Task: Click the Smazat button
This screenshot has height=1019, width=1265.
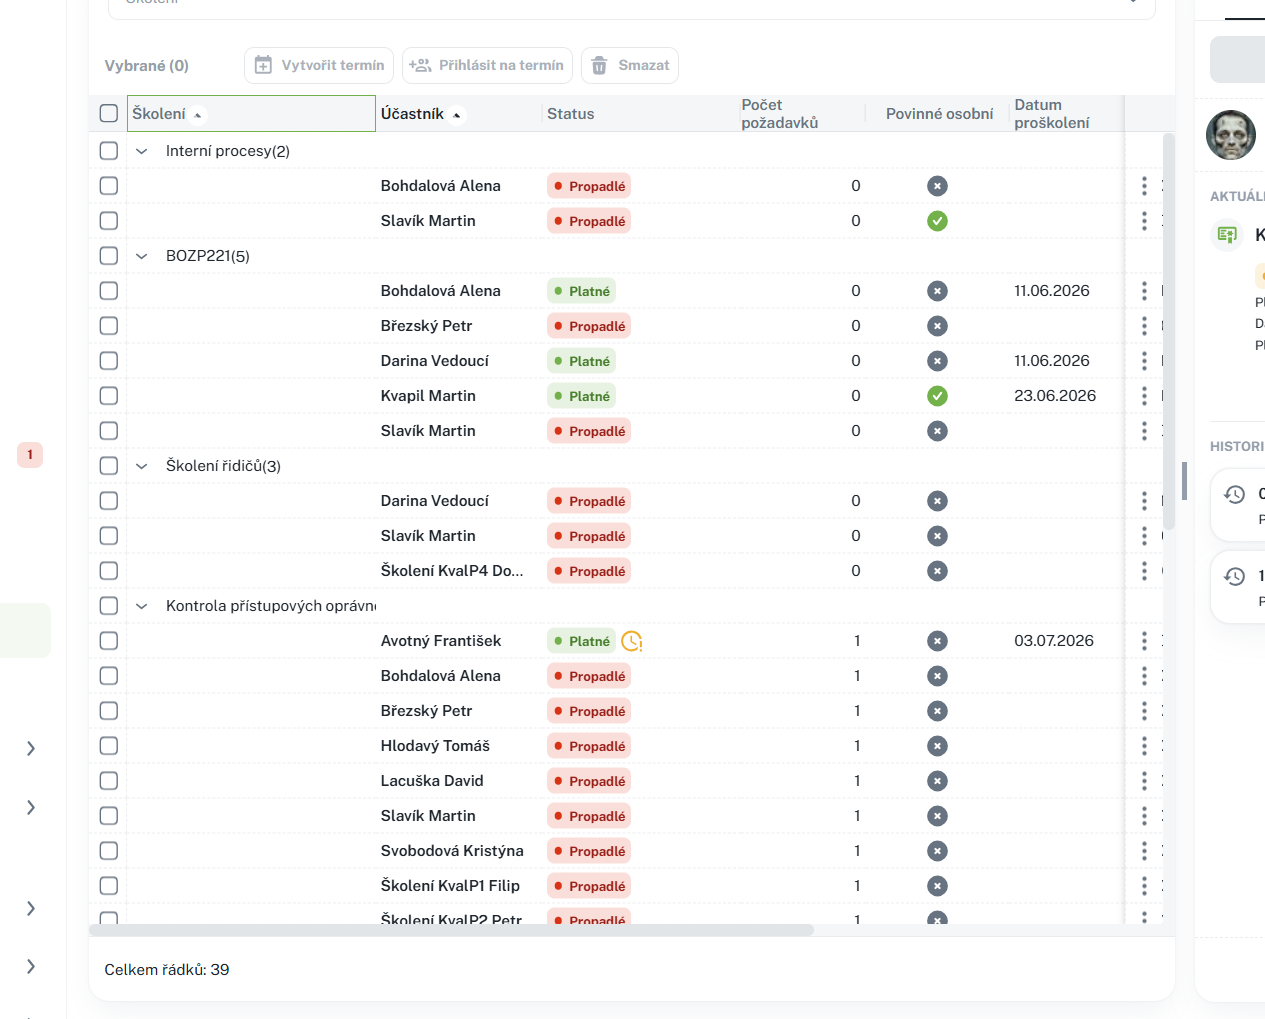Action: [630, 65]
